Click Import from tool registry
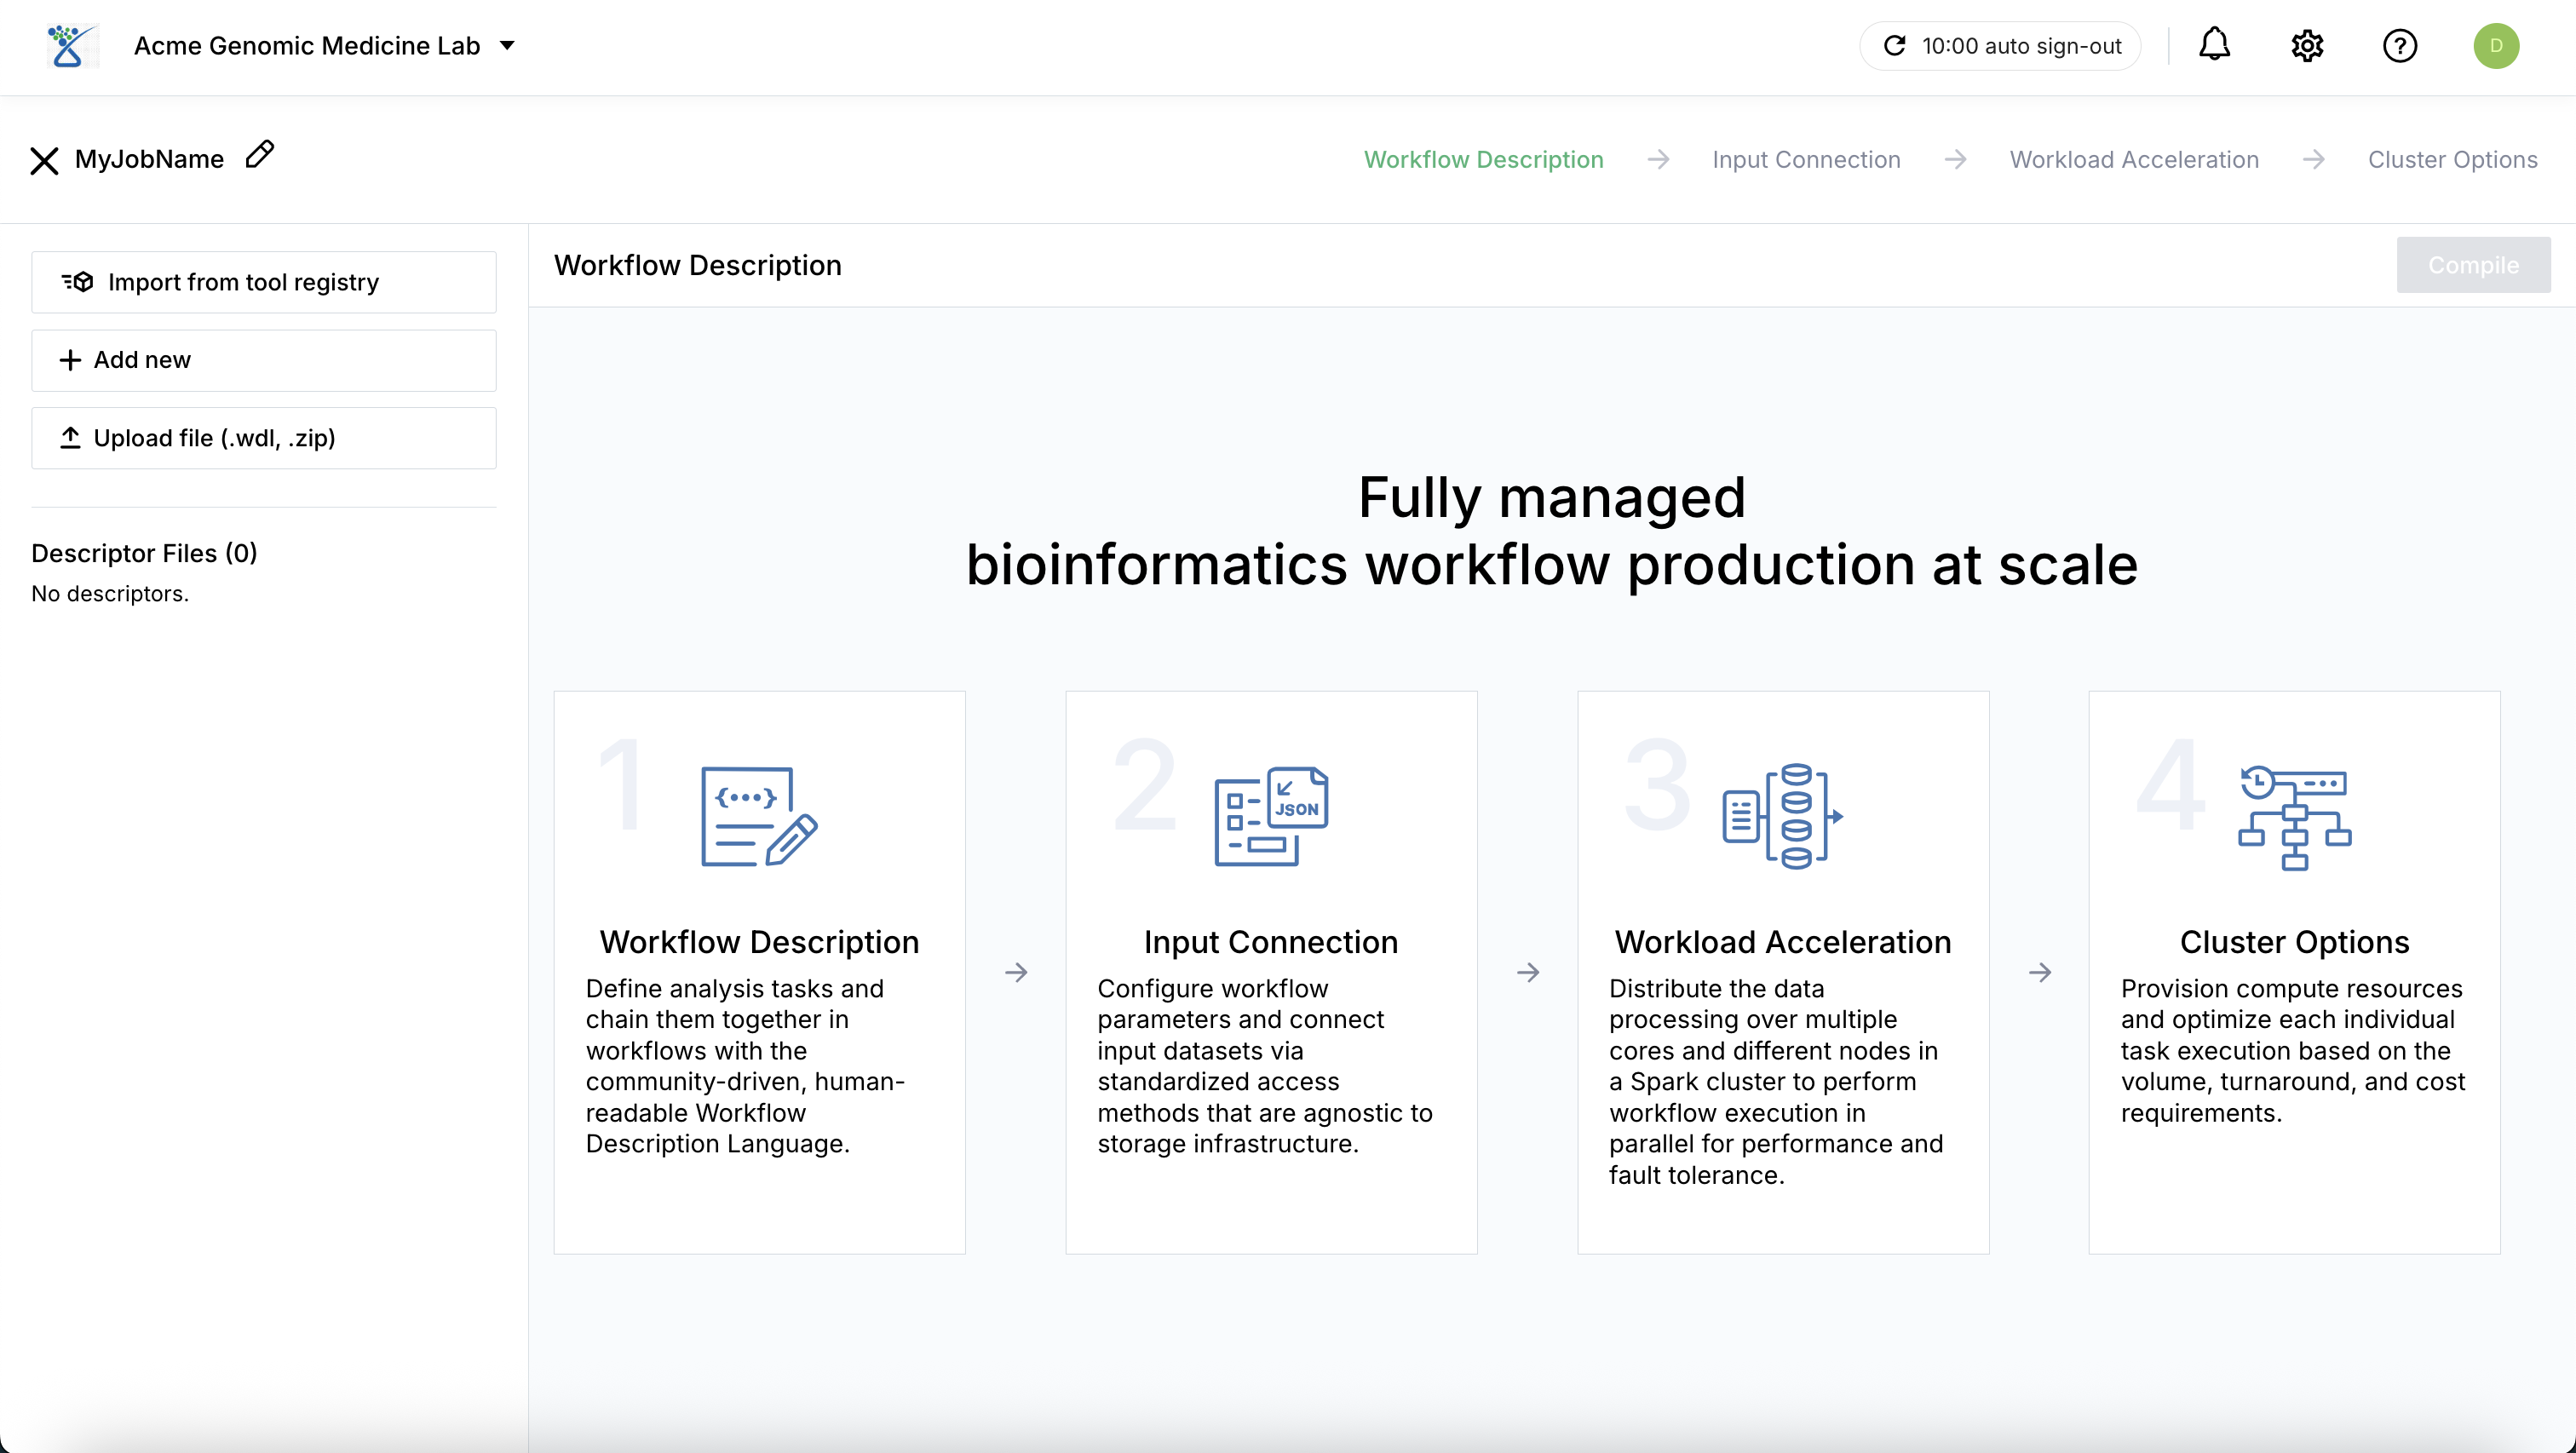The image size is (2576, 1453). 264,282
